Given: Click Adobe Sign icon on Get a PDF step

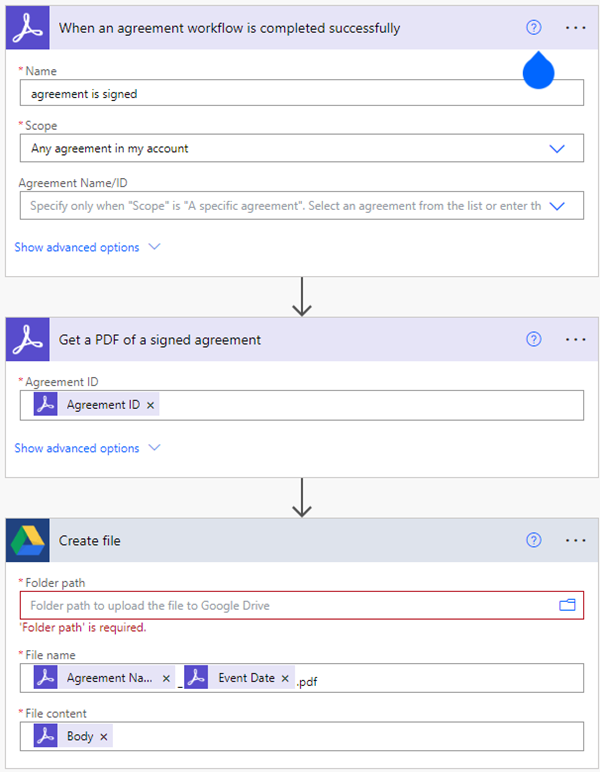Looking at the screenshot, I should (28, 340).
